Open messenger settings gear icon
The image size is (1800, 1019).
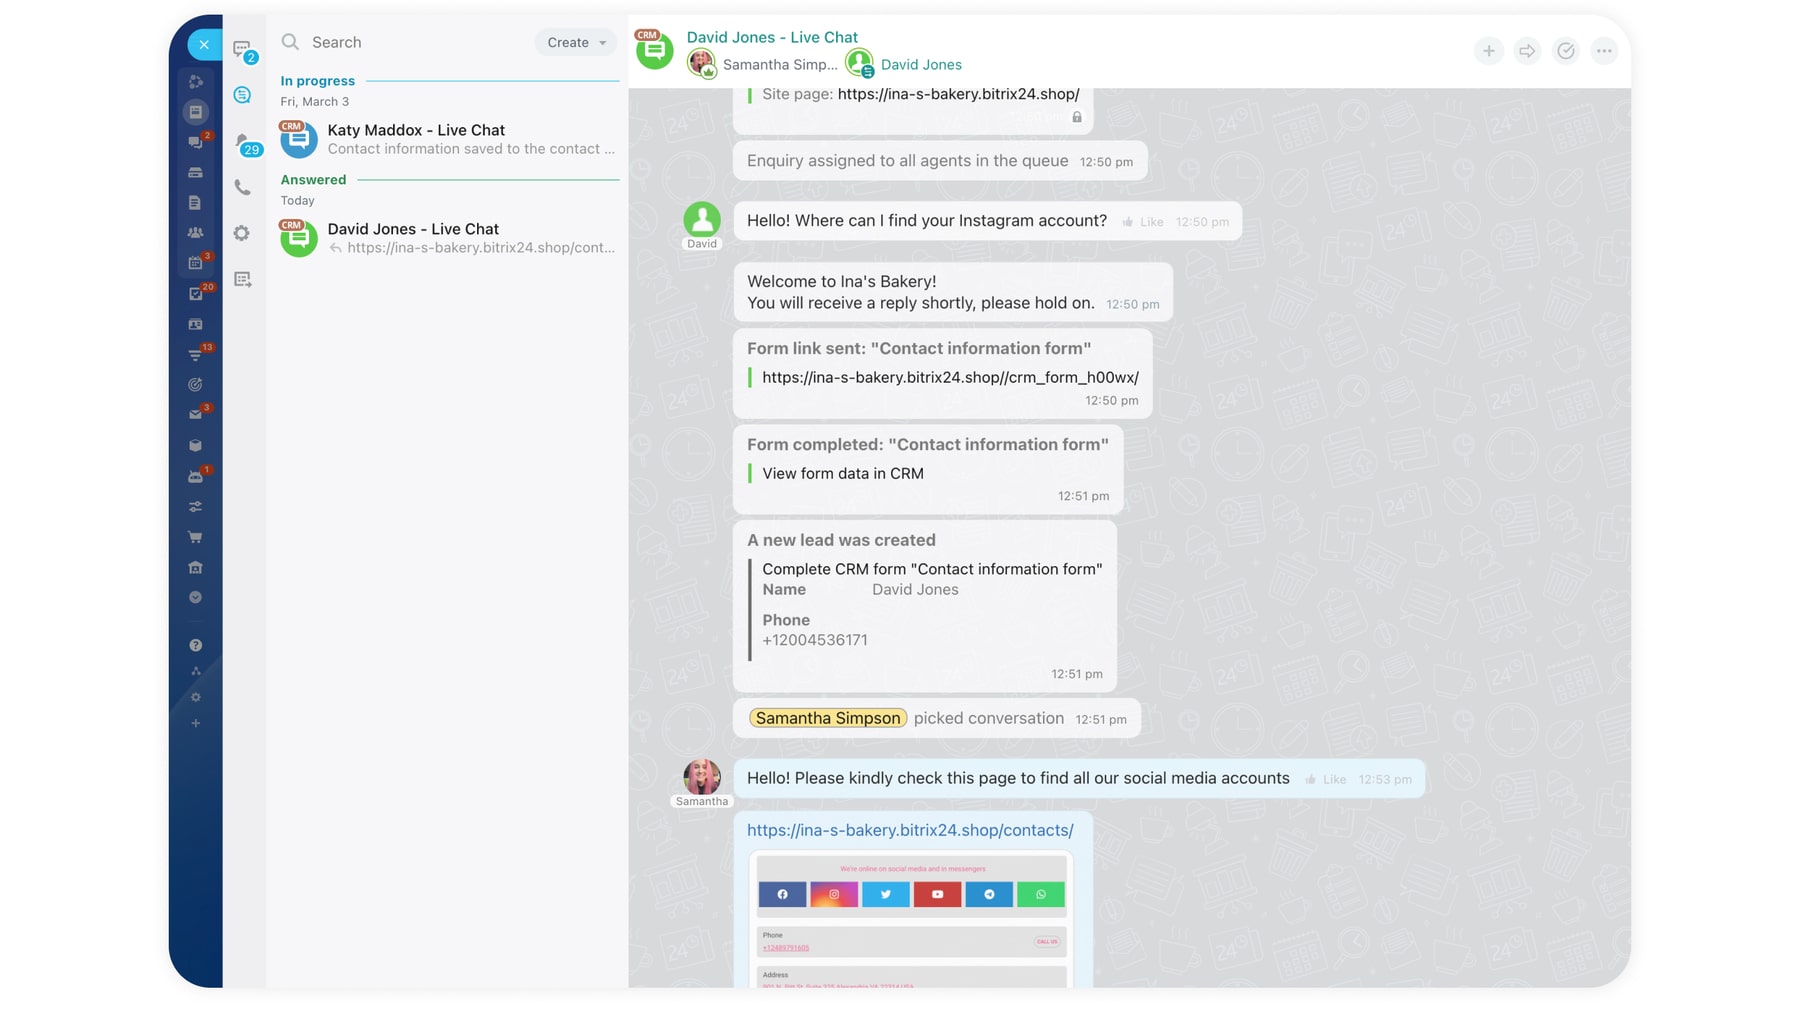242,233
